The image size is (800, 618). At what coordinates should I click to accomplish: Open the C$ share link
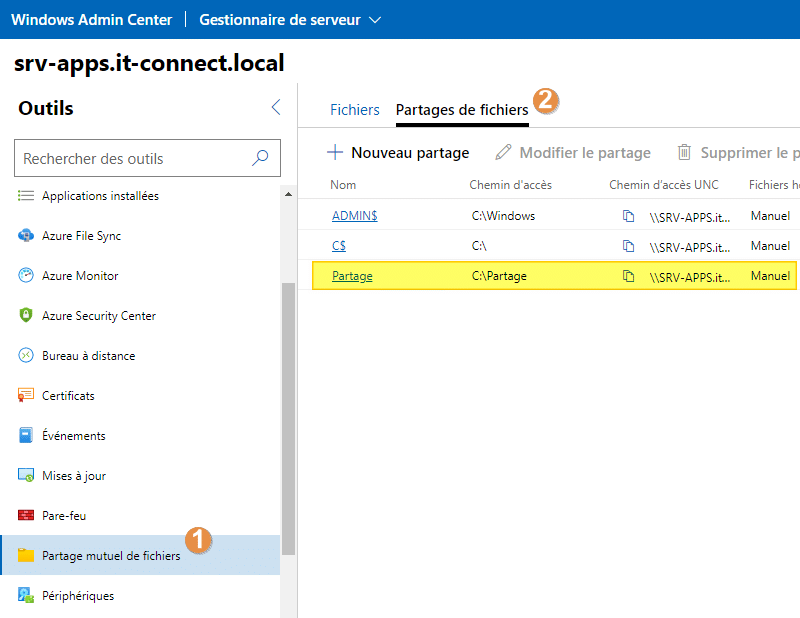click(x=339, y=246)
